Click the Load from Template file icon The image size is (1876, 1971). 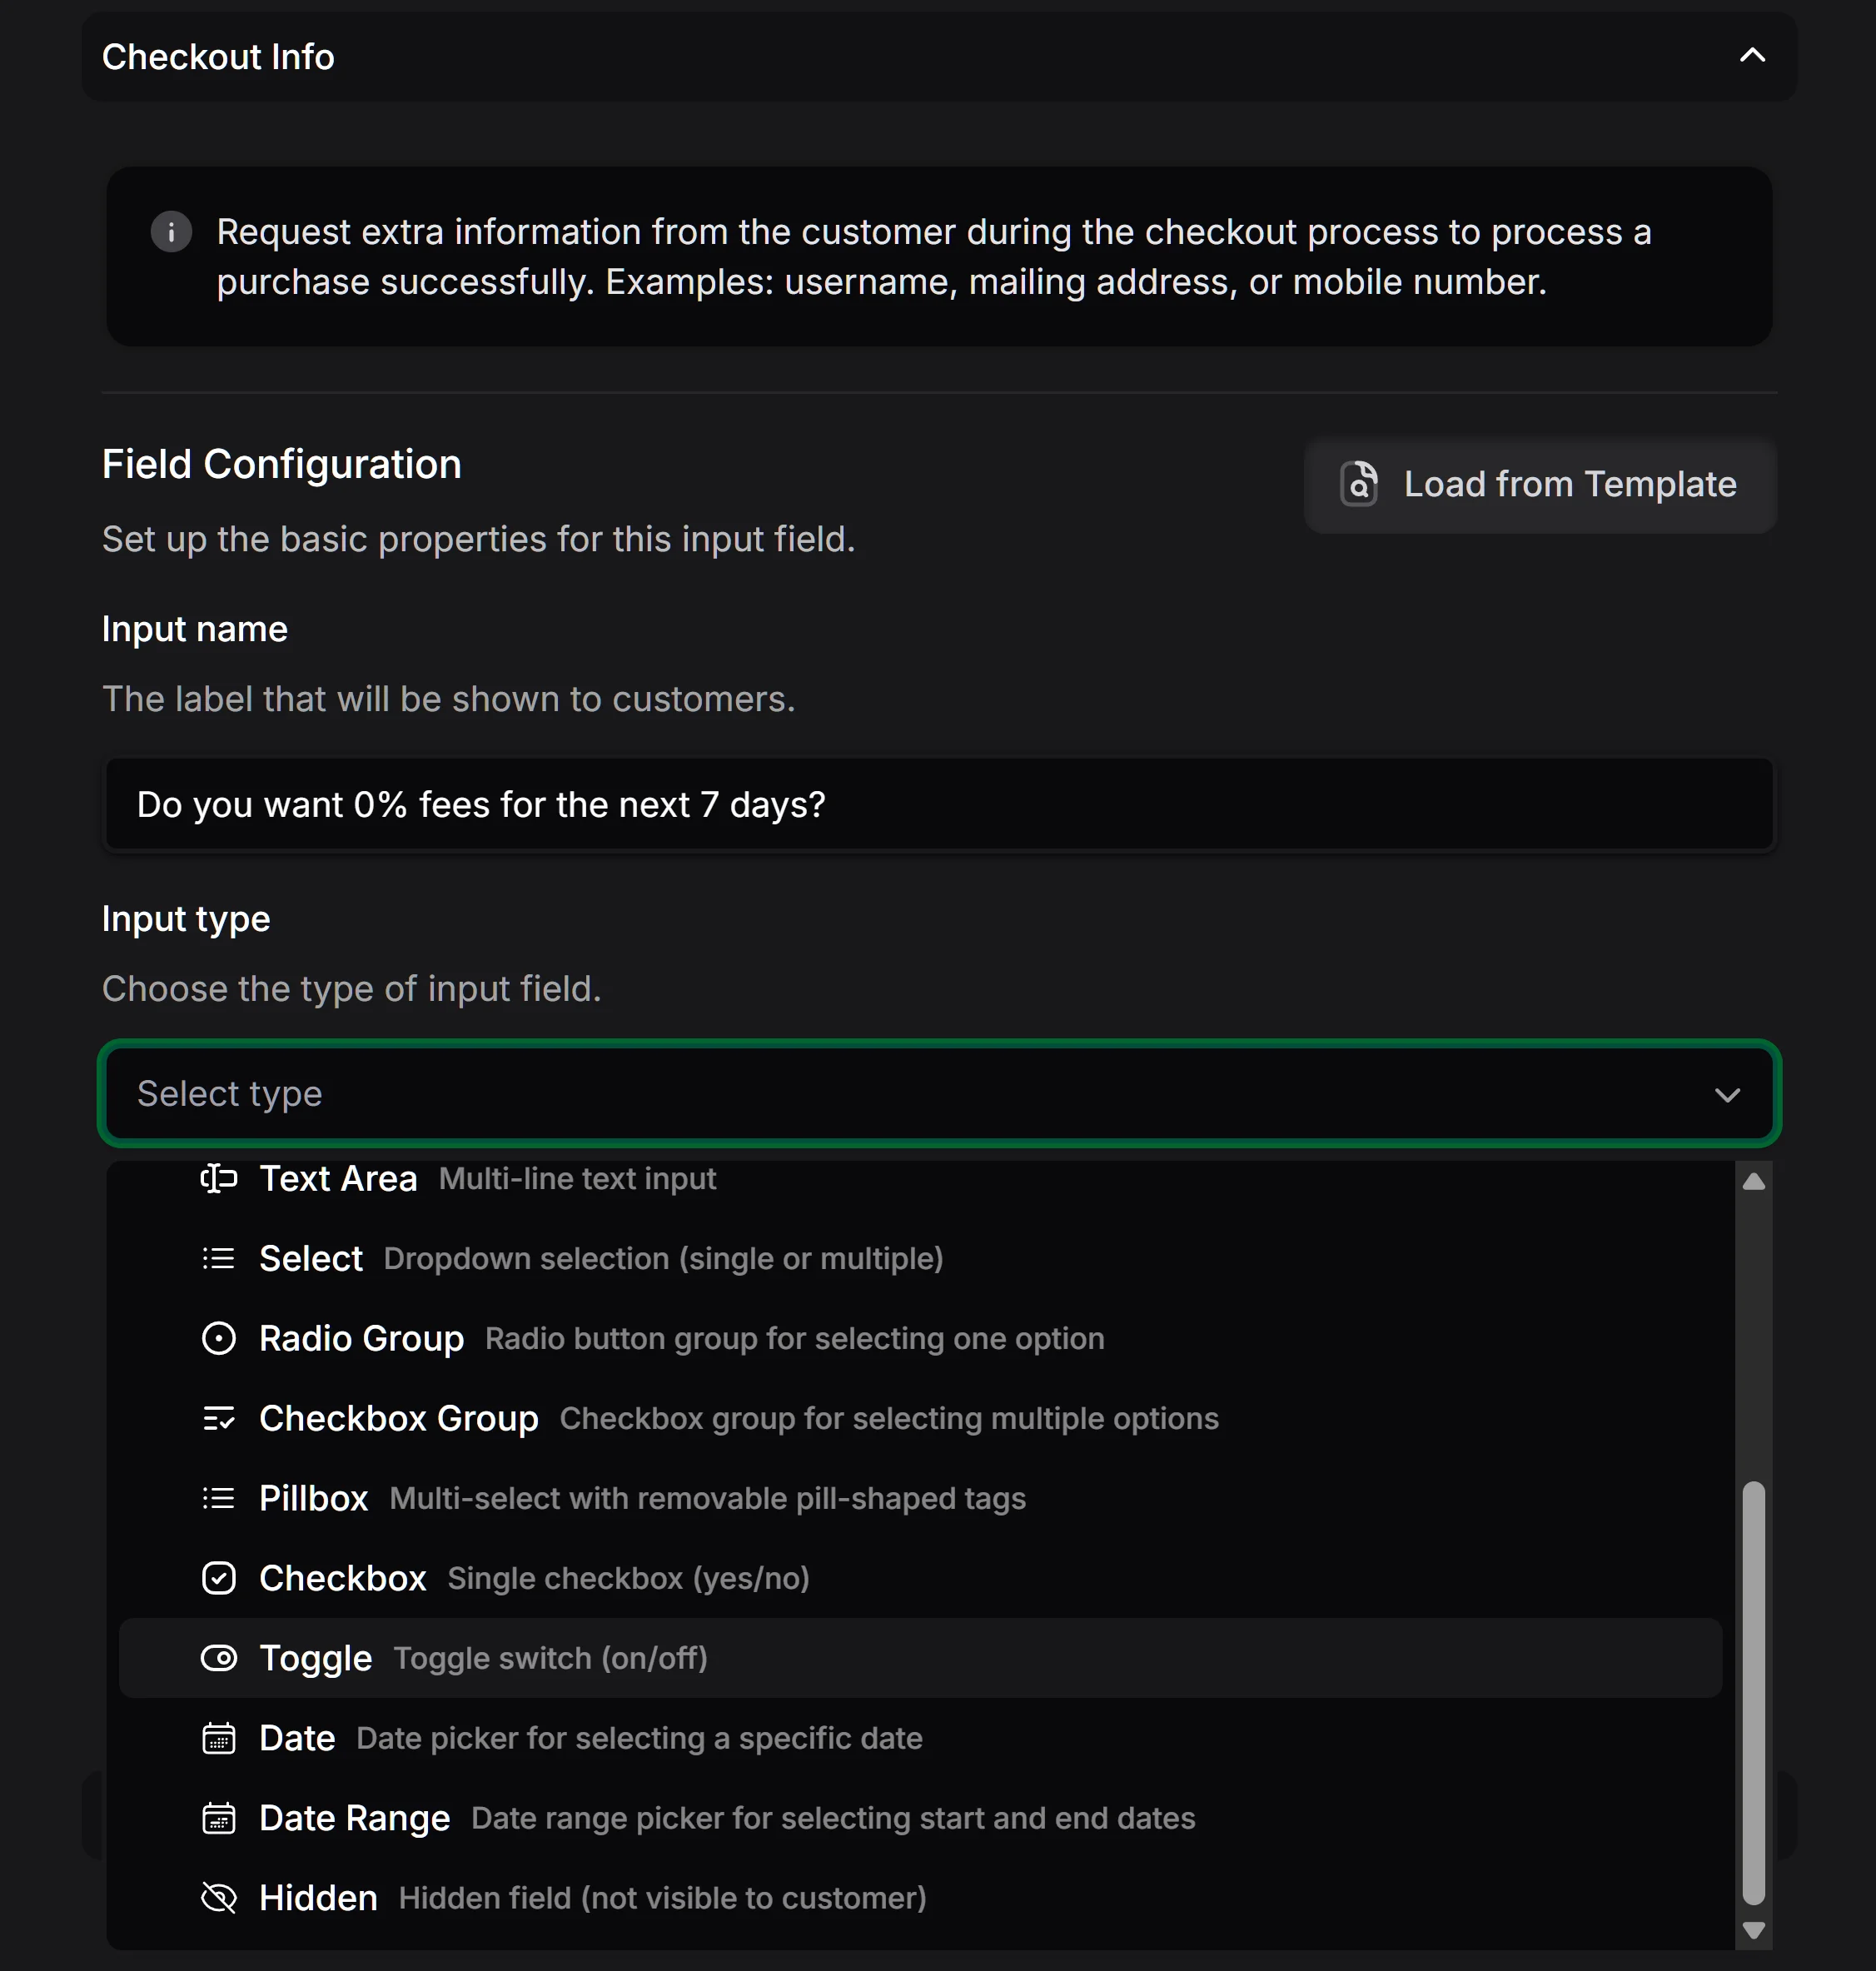(1358, 484)
